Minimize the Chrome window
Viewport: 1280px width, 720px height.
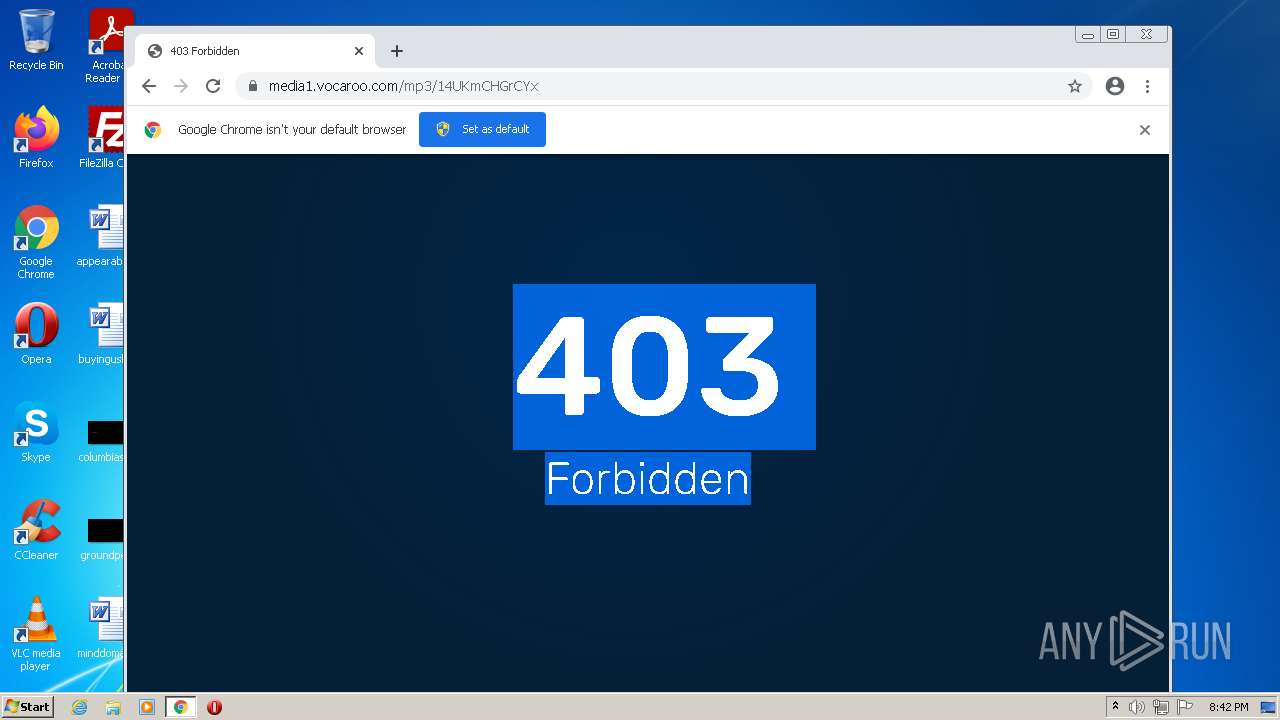pos(1088,35)
